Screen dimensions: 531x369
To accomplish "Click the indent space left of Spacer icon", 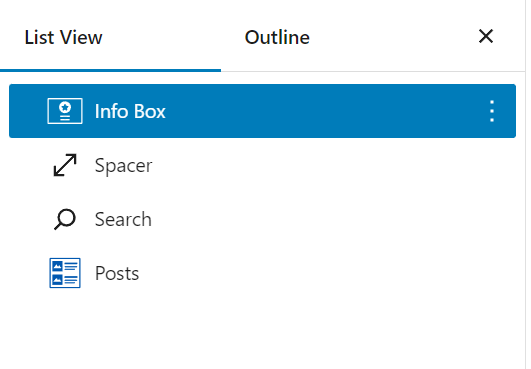I will [28, 165].
